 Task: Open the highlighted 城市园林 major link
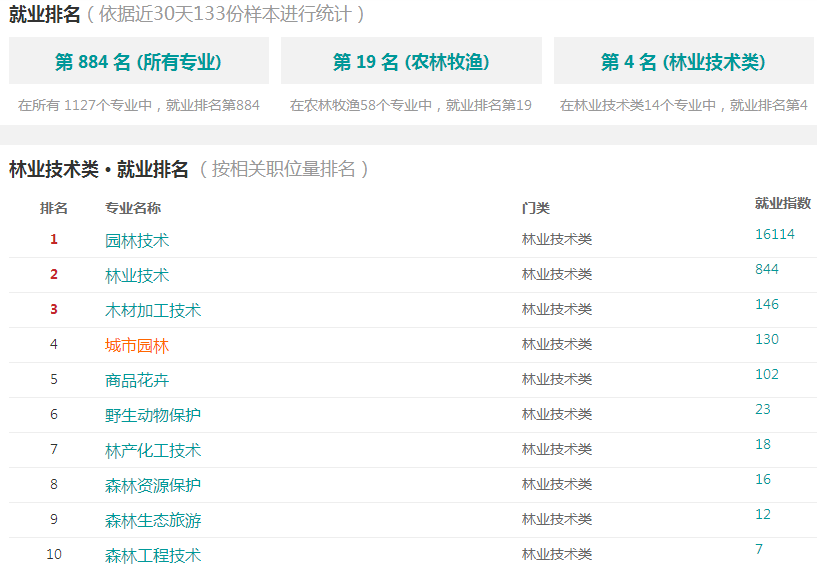(137, 345)
